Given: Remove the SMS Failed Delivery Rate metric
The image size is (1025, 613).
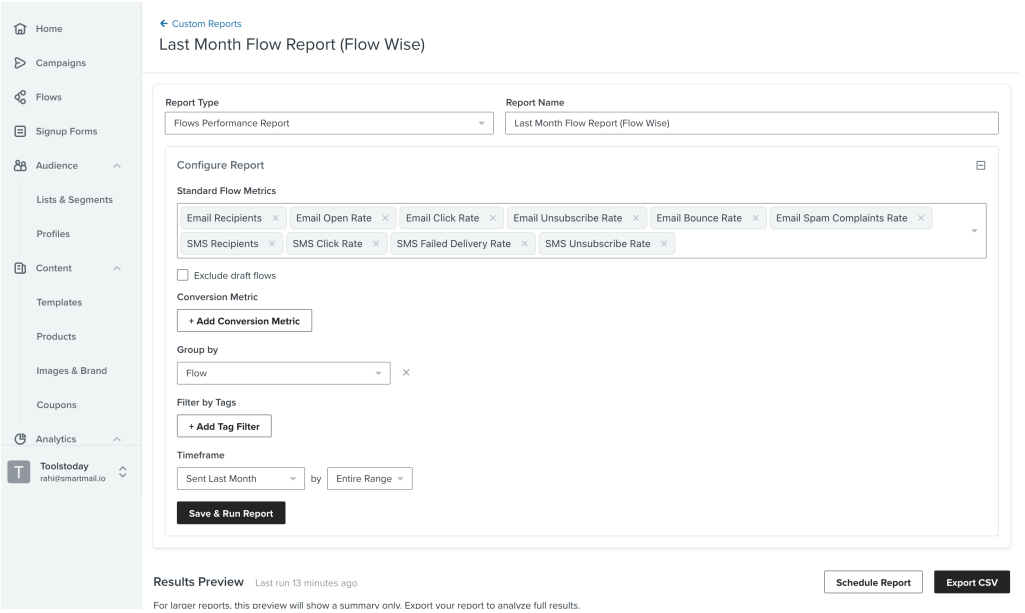Looking at the screenshot, I should pyautogui.click(x=524, y=244).
